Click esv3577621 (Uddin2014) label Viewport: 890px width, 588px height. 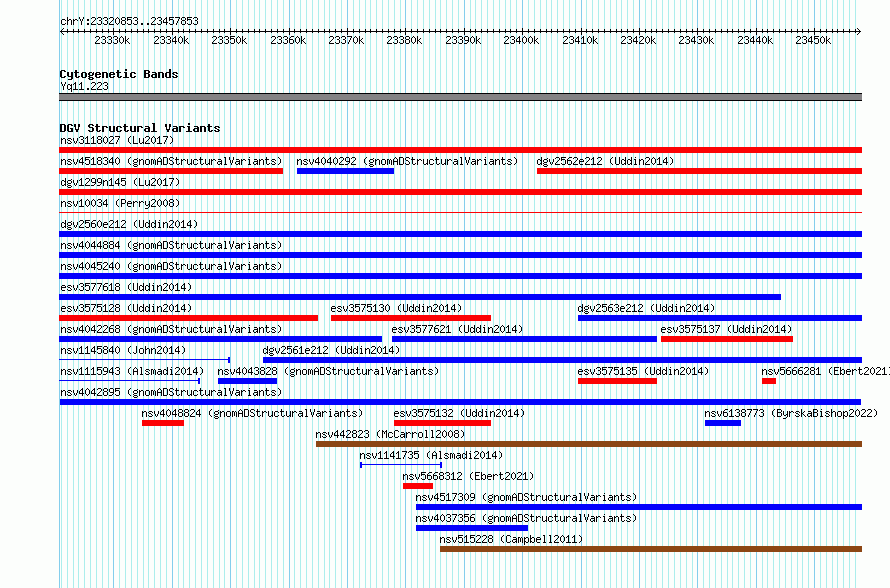pos(457,329)
